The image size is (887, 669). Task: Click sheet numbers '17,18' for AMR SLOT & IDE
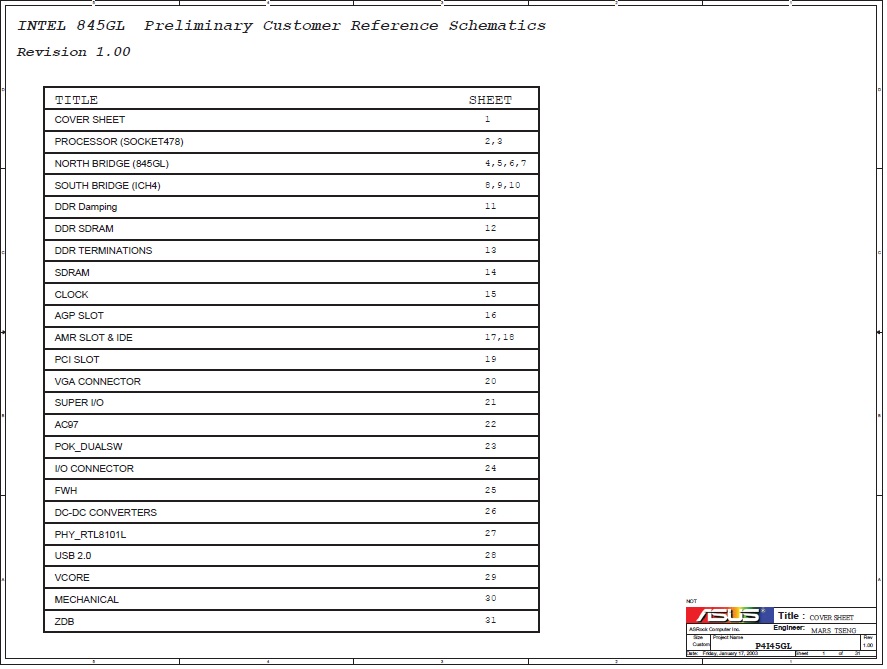500,337
